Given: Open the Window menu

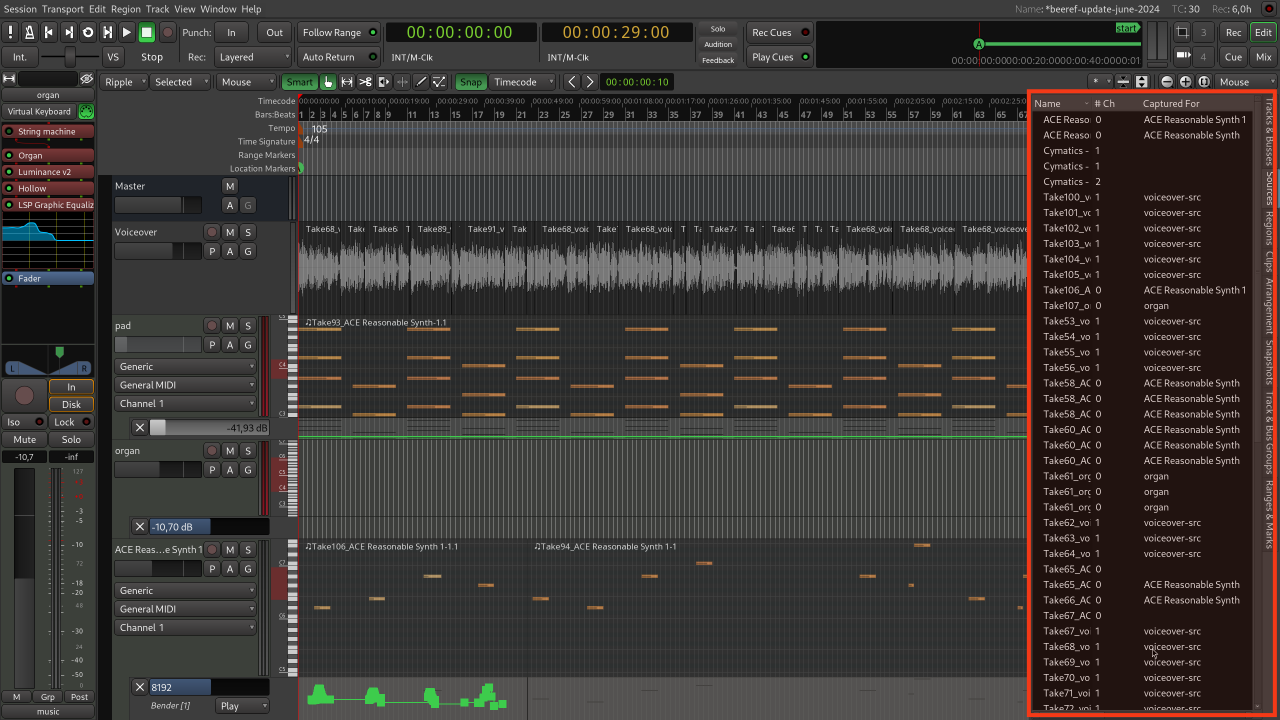Looking at the screenshot, I should tap(219, 9).
